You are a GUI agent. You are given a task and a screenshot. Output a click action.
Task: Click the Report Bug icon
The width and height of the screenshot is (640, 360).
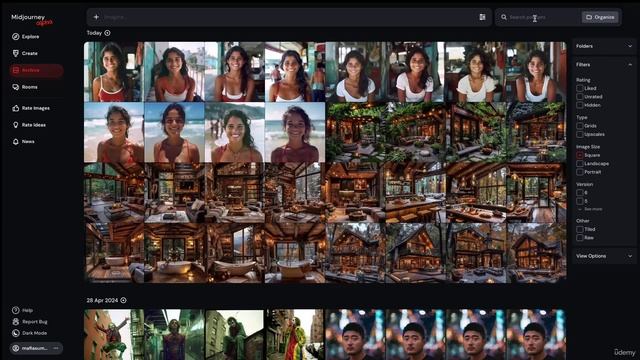[x=16, y=322]
